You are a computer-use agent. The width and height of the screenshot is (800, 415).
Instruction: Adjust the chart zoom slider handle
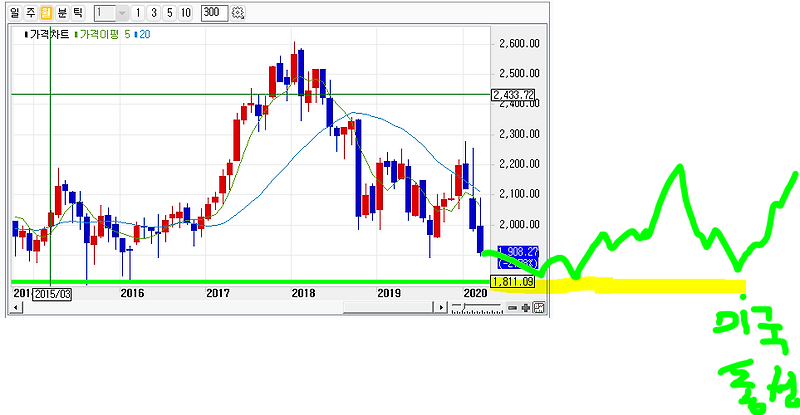coord(464,306)
